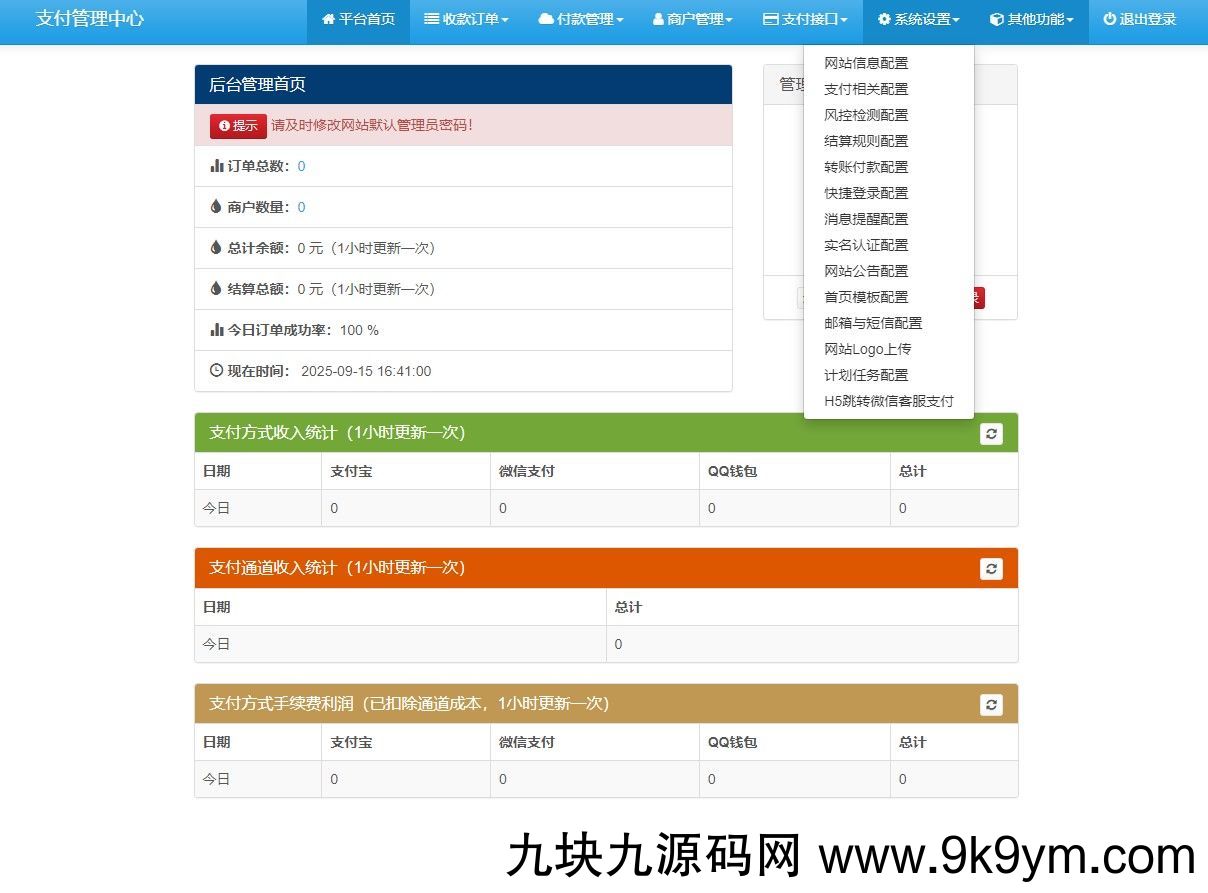Click the cube icon for 其他功能
This screenshot has height=893, width=1208.
(x=997, y=20)
